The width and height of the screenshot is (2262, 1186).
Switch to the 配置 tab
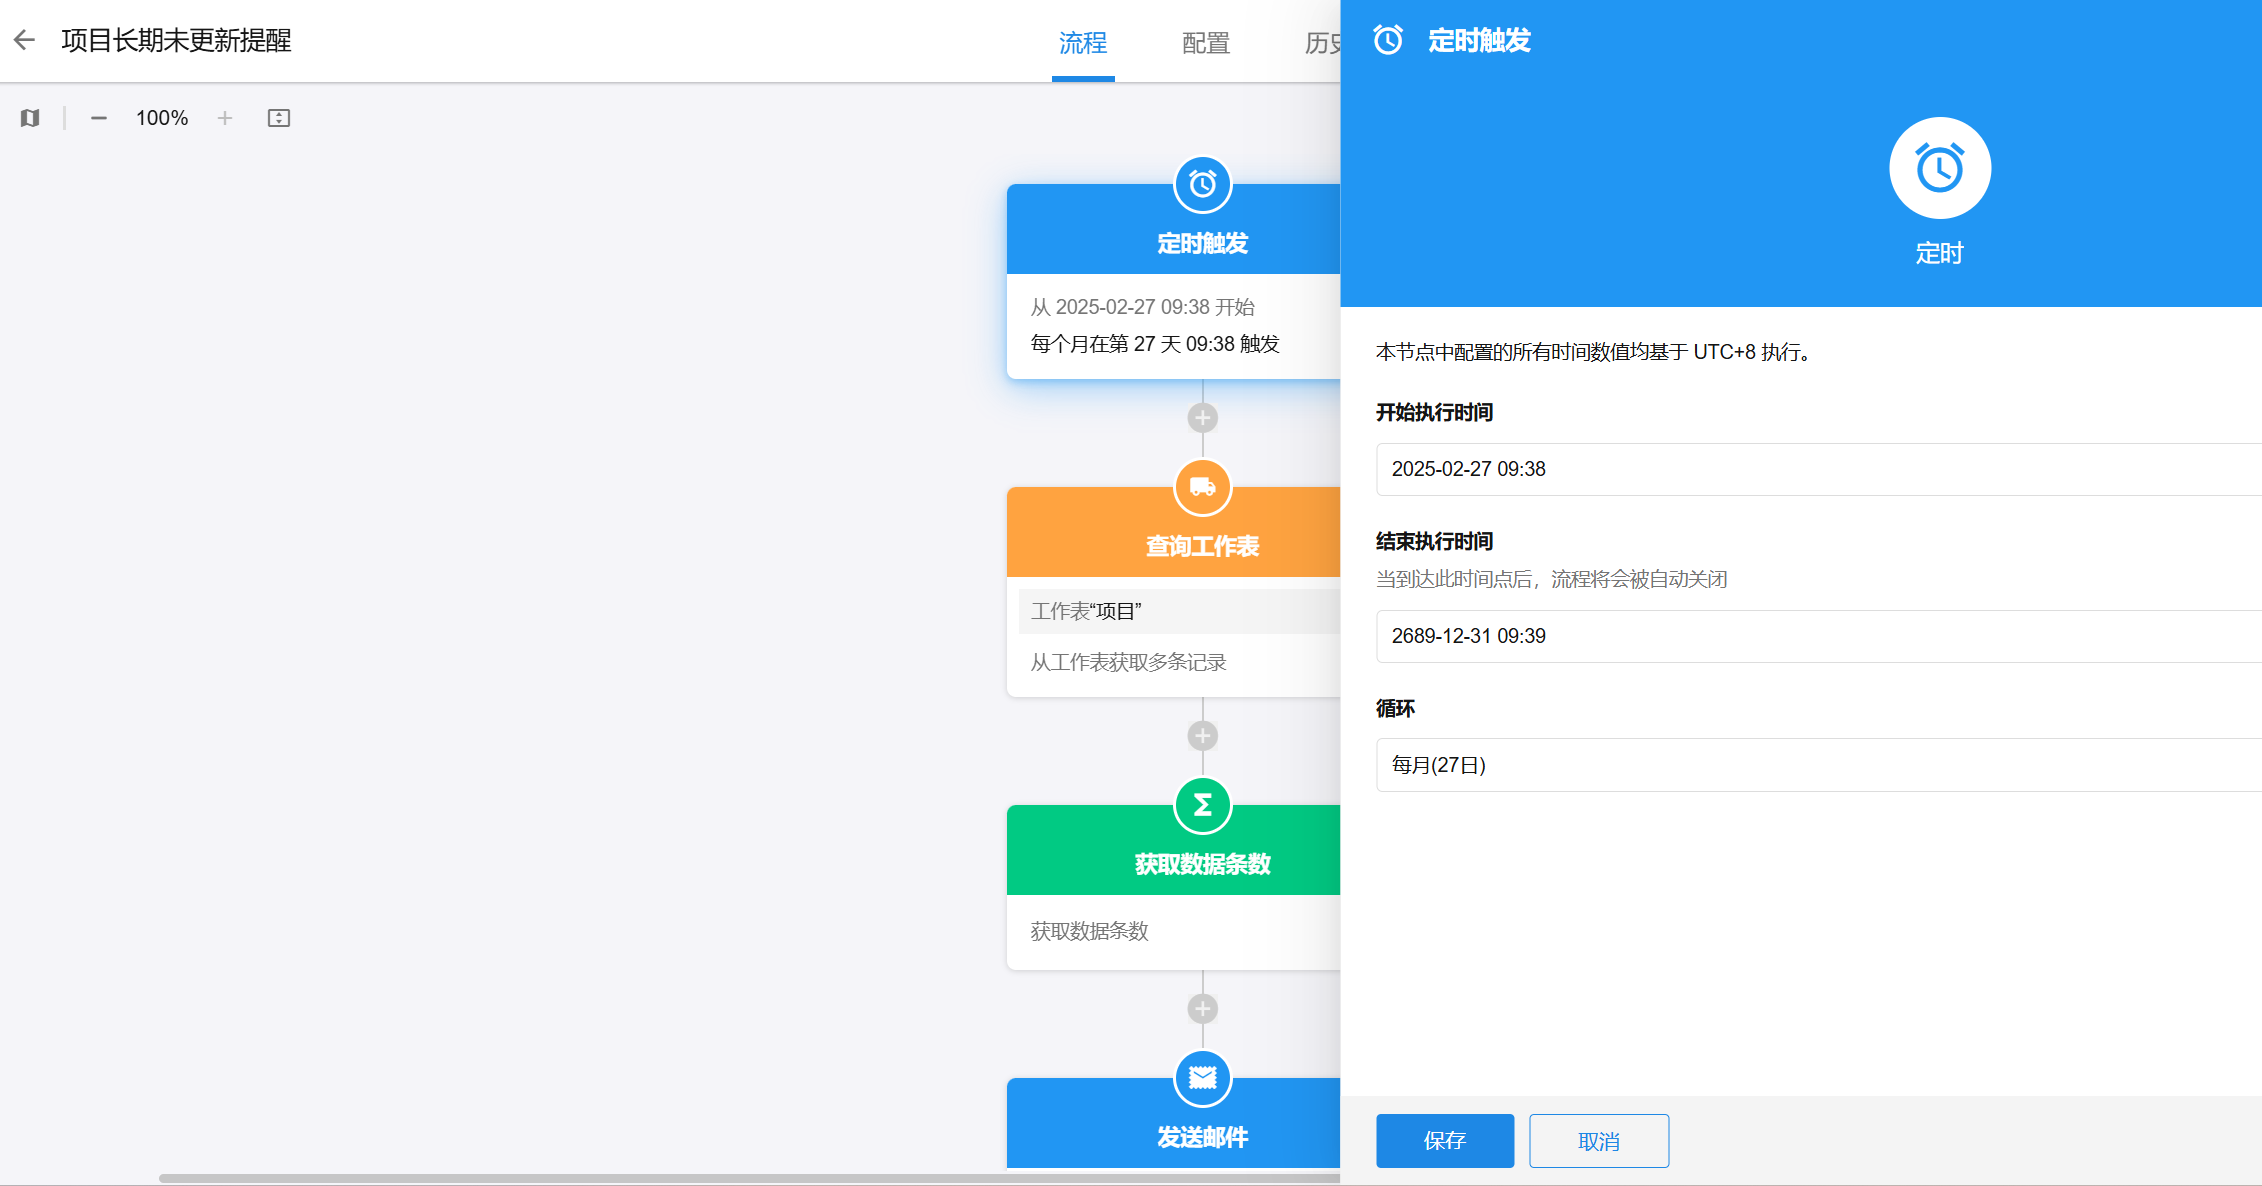pyautogui.click(x=1206, y=43)
